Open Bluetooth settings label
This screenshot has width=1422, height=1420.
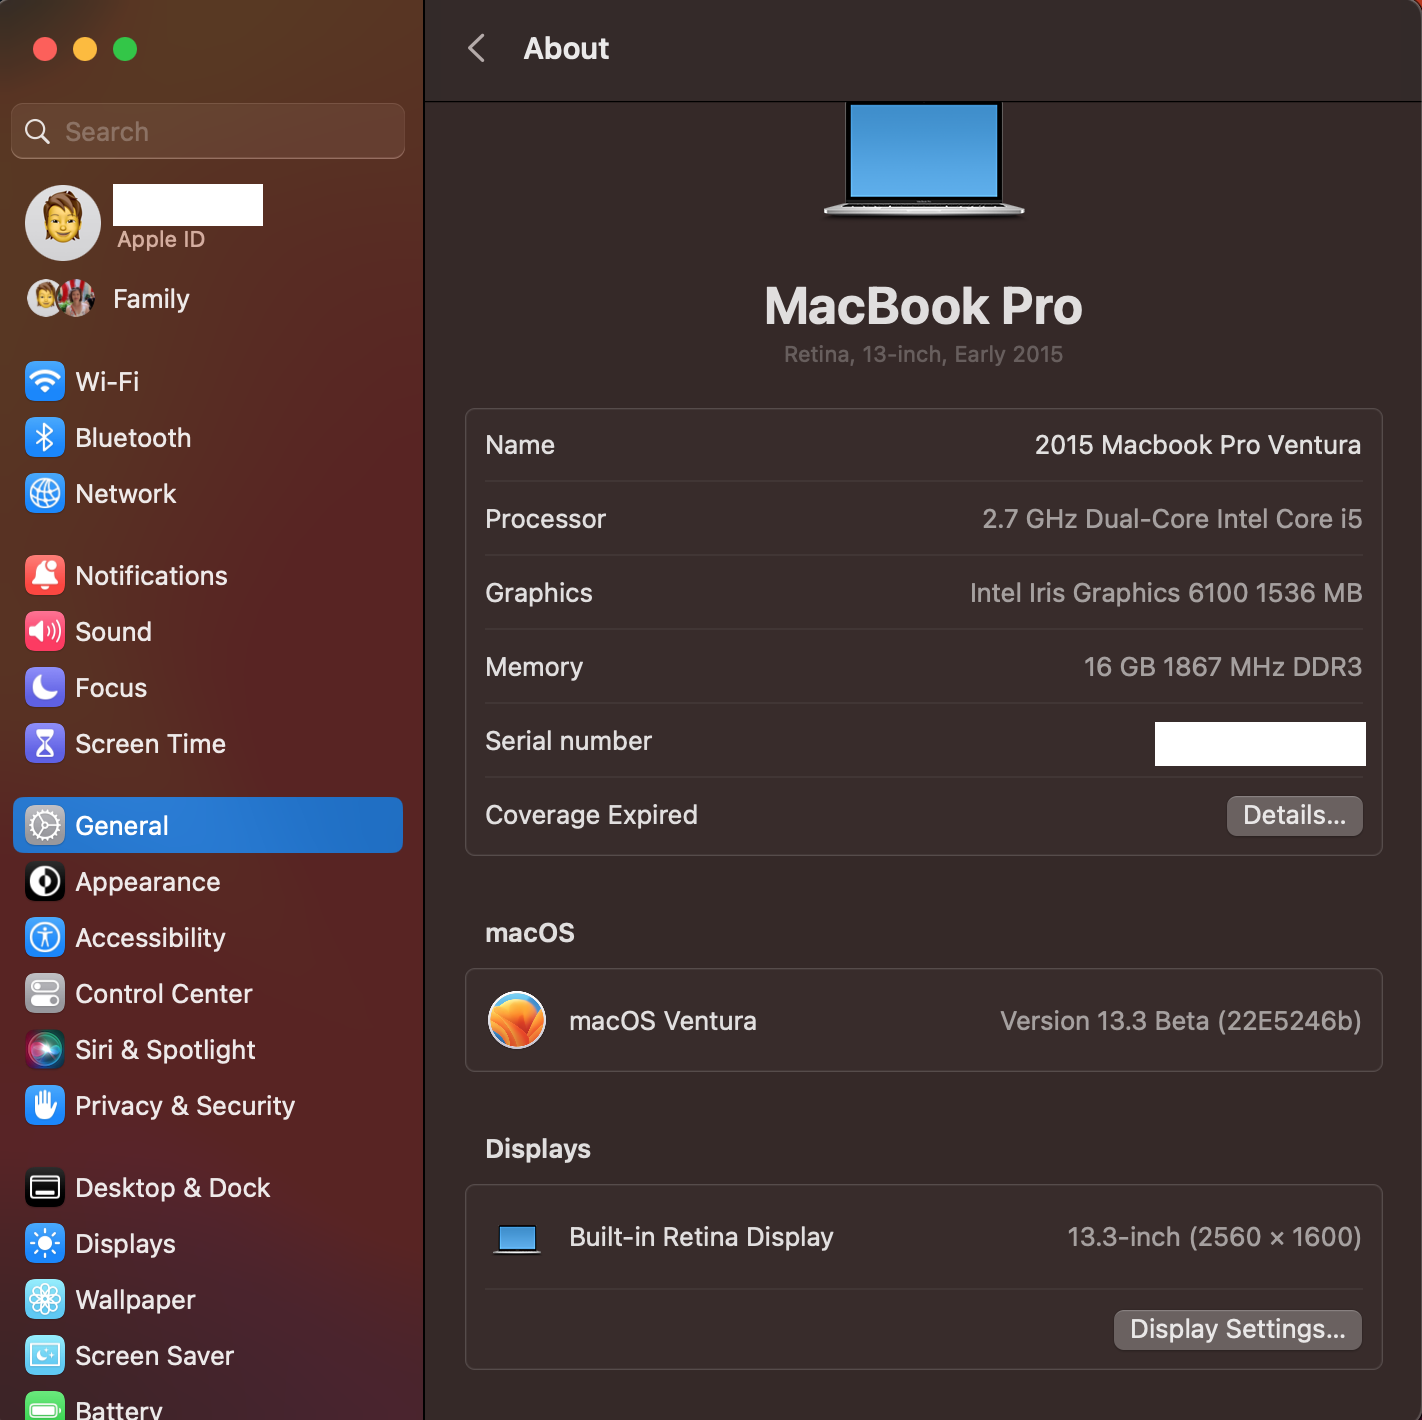click(133, 438)
